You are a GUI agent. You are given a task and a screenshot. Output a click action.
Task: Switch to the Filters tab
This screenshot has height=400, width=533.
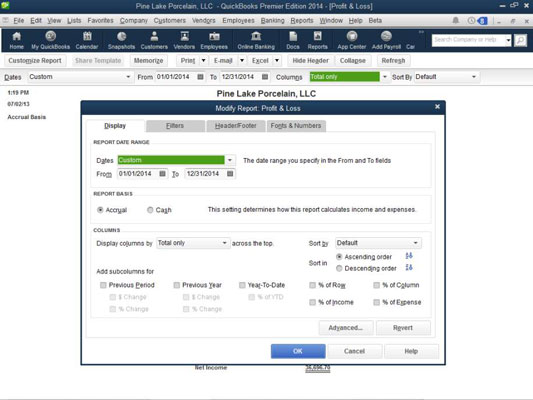175,126
